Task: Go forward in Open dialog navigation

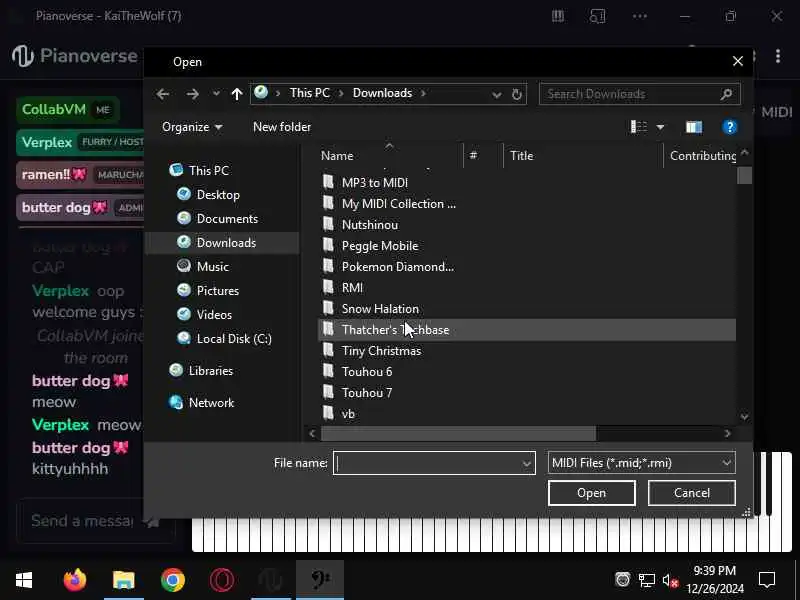Action: pyautogui.click(x=192, y=94)
